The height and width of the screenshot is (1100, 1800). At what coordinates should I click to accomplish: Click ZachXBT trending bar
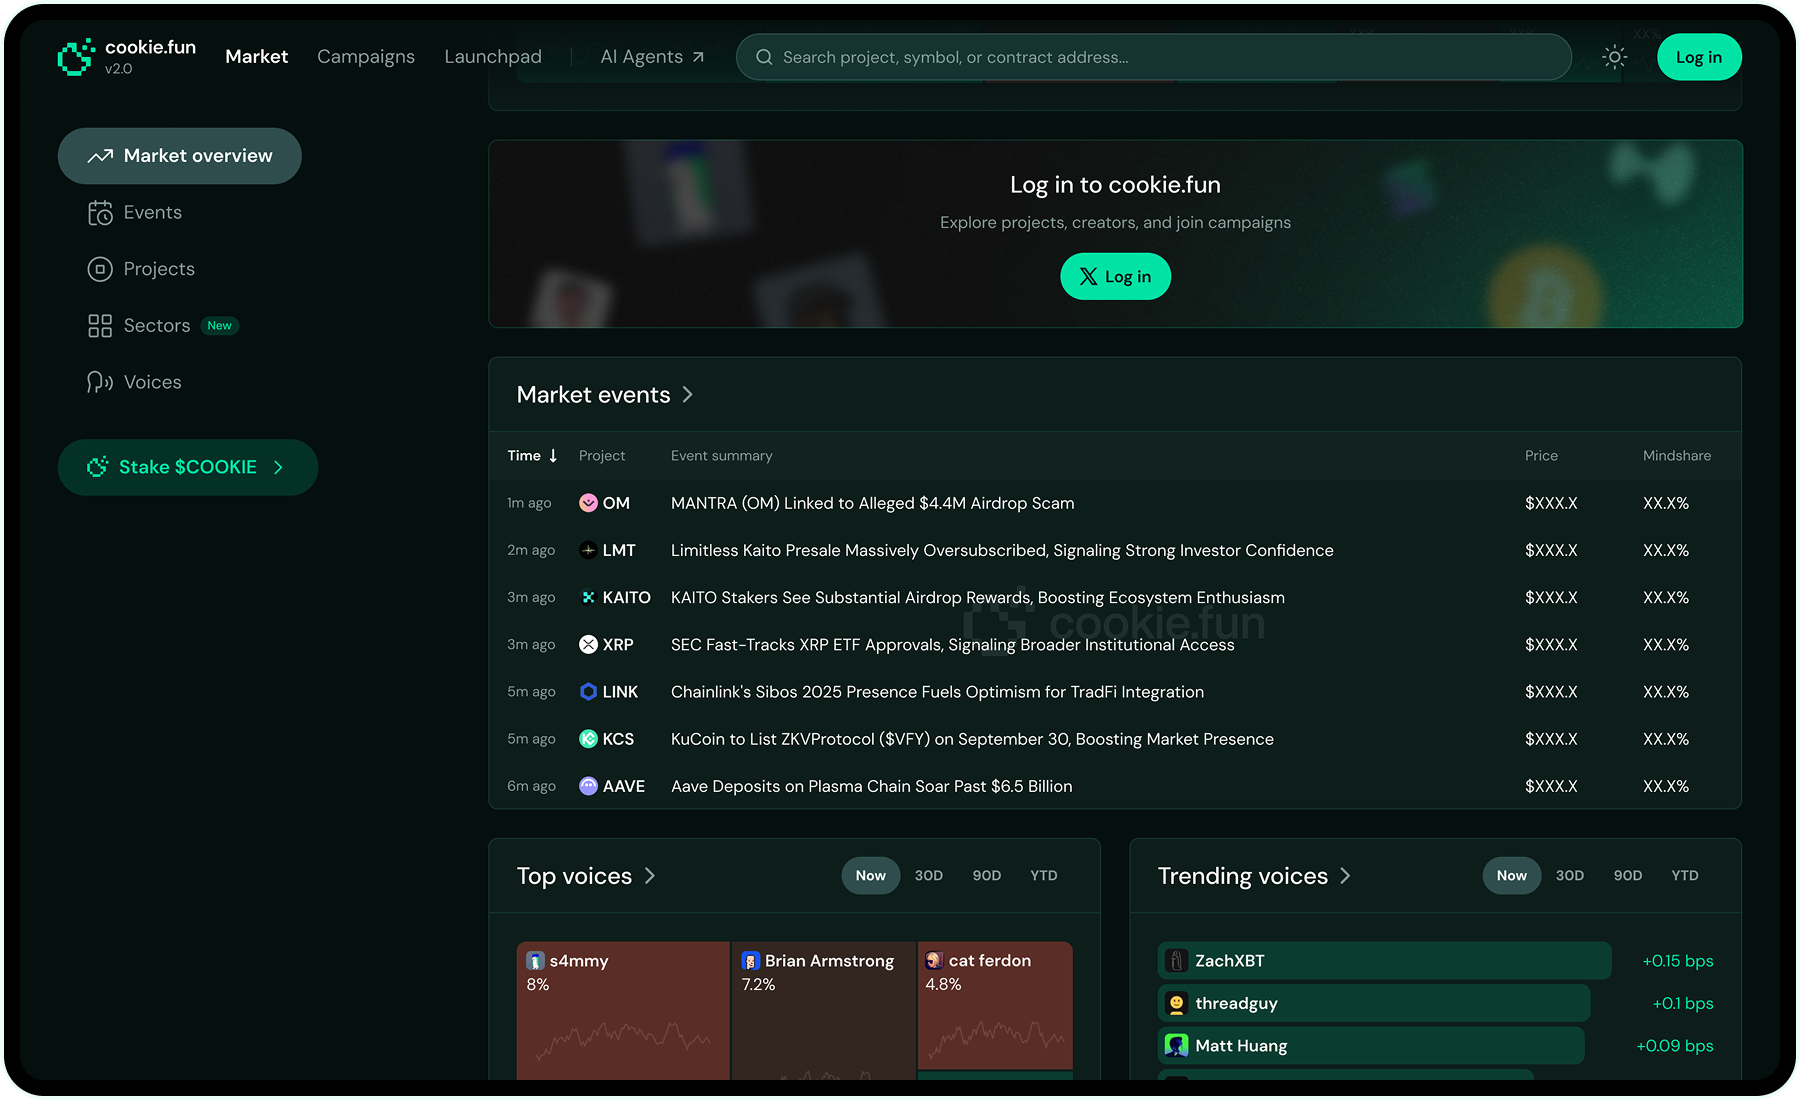(1384, 961)
